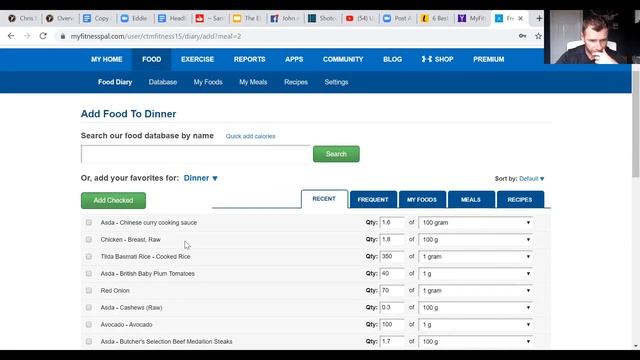Open unit dropdown for Chicken Breast
640x360 pixels.
pos(476,240)
